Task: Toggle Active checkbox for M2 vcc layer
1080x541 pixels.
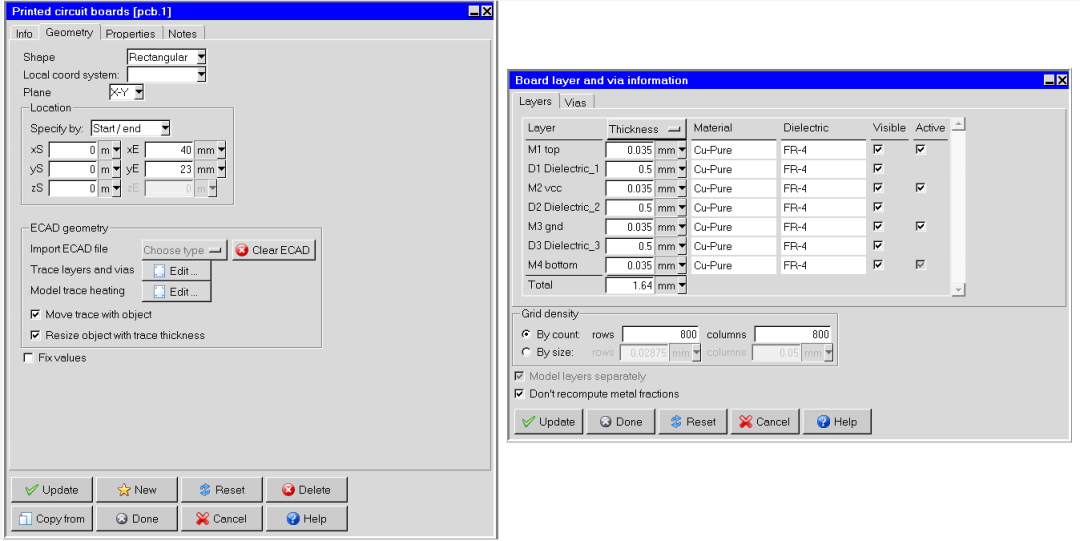Action: (921, 187)
